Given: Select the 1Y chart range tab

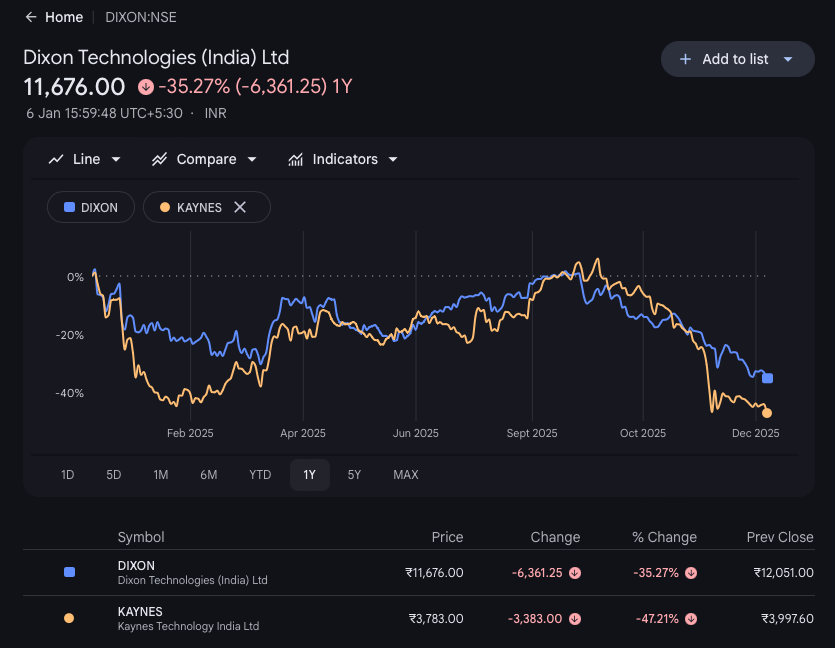Looking at the screenshot, I should tap(309, 474).
